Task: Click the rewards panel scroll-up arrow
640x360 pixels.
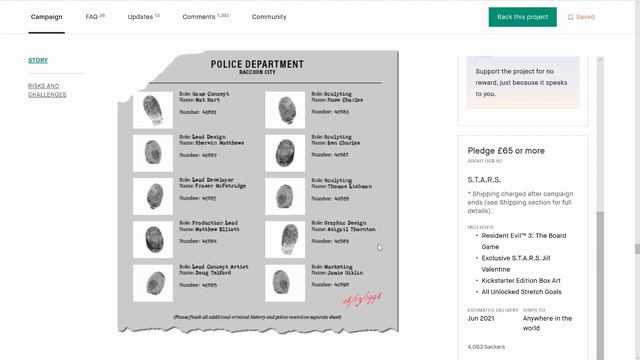Action: pos(600,60)
